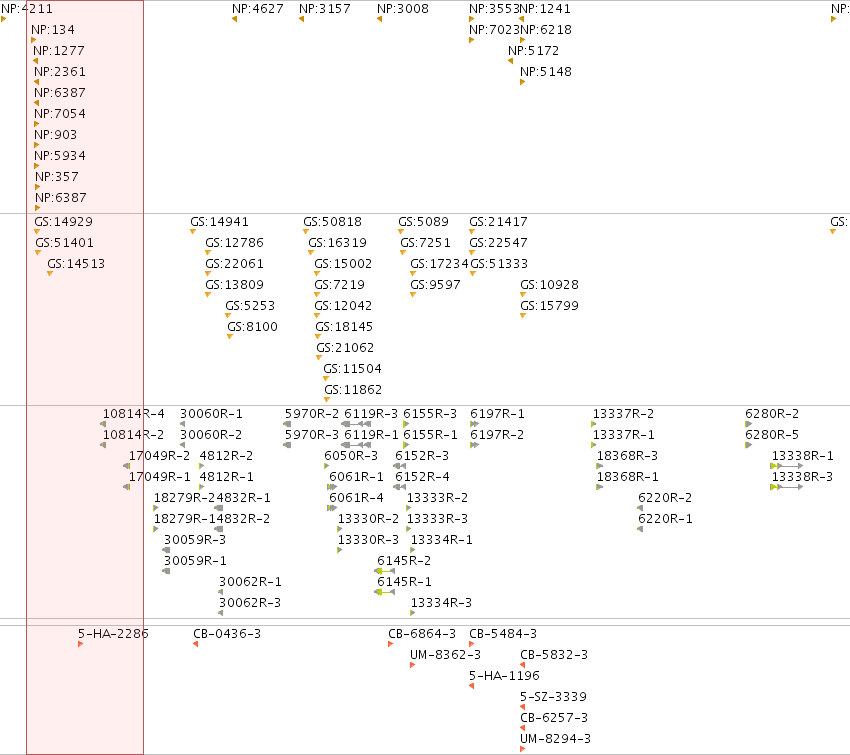
Task: Click the NP:7054 feature label
Action: (x=60, y=114)
